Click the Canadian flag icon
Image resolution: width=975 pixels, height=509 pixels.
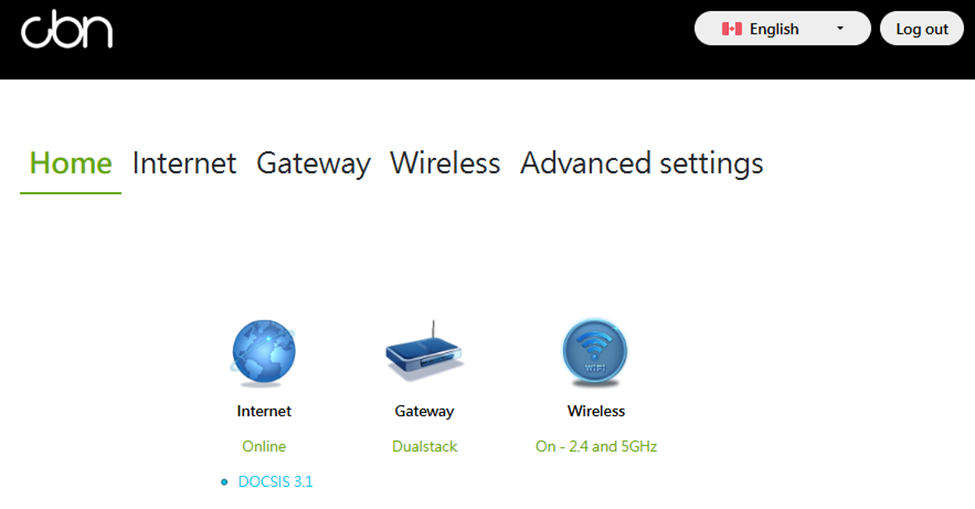pyautogui.click(x=731, y=29)
